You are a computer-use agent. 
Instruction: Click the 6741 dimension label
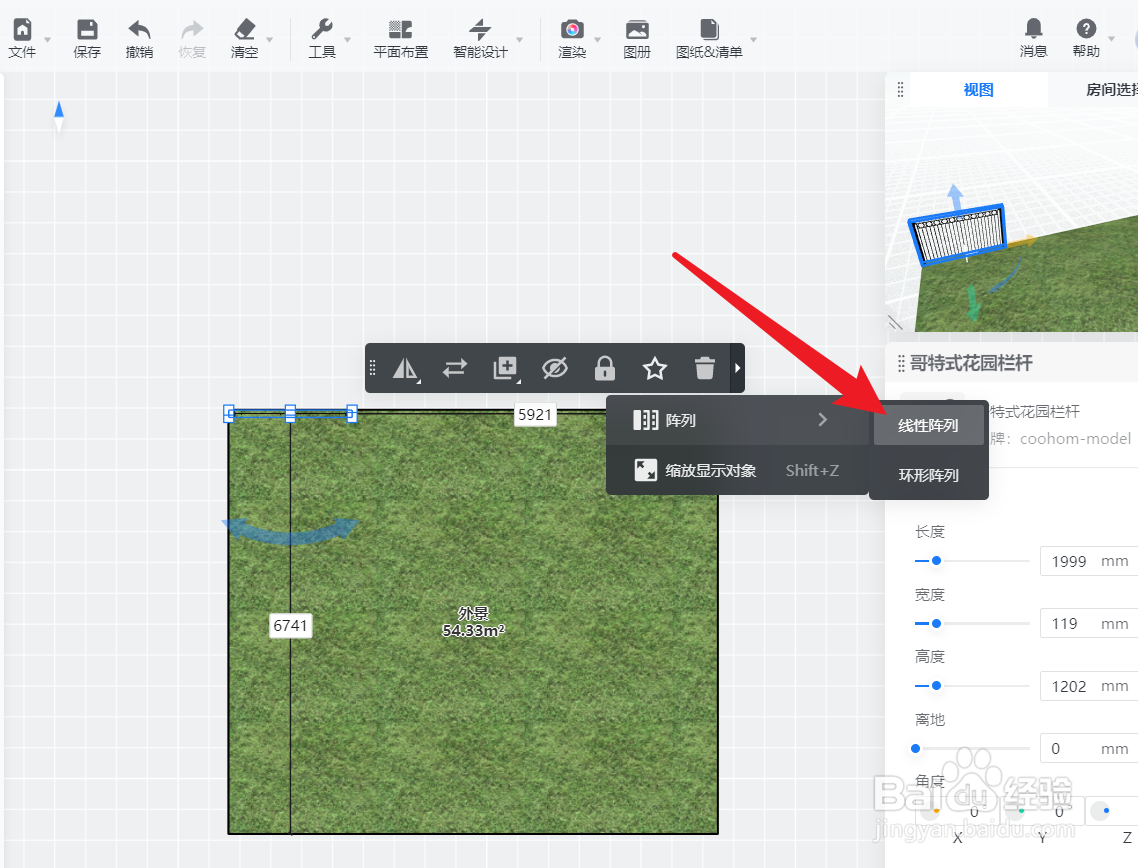click(290, 626)
